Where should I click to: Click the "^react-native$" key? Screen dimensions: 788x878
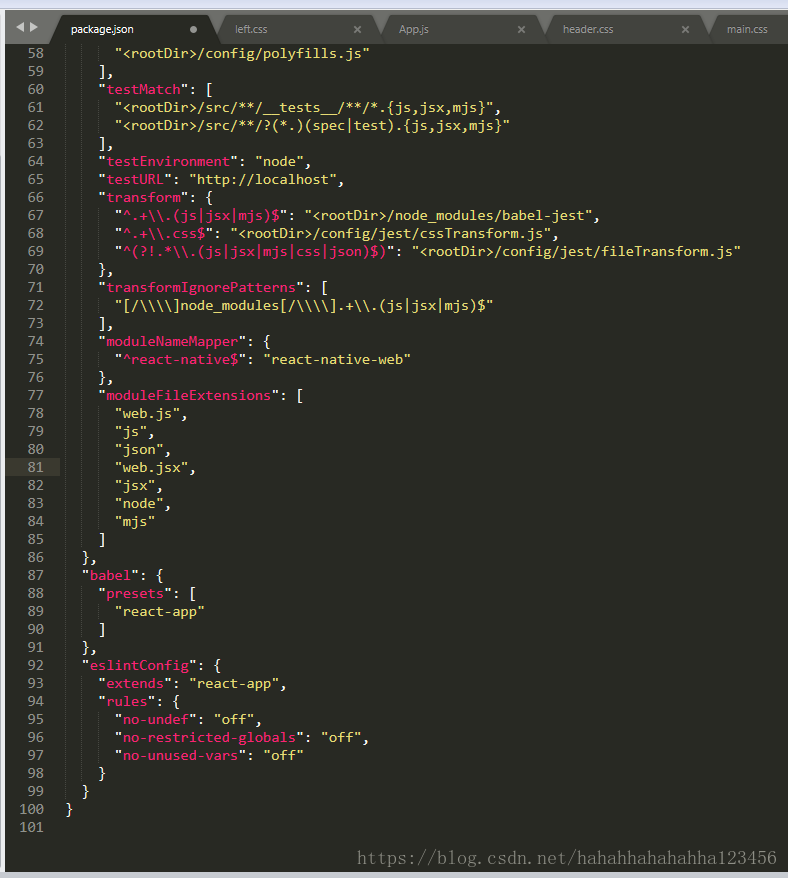[180, 359]
